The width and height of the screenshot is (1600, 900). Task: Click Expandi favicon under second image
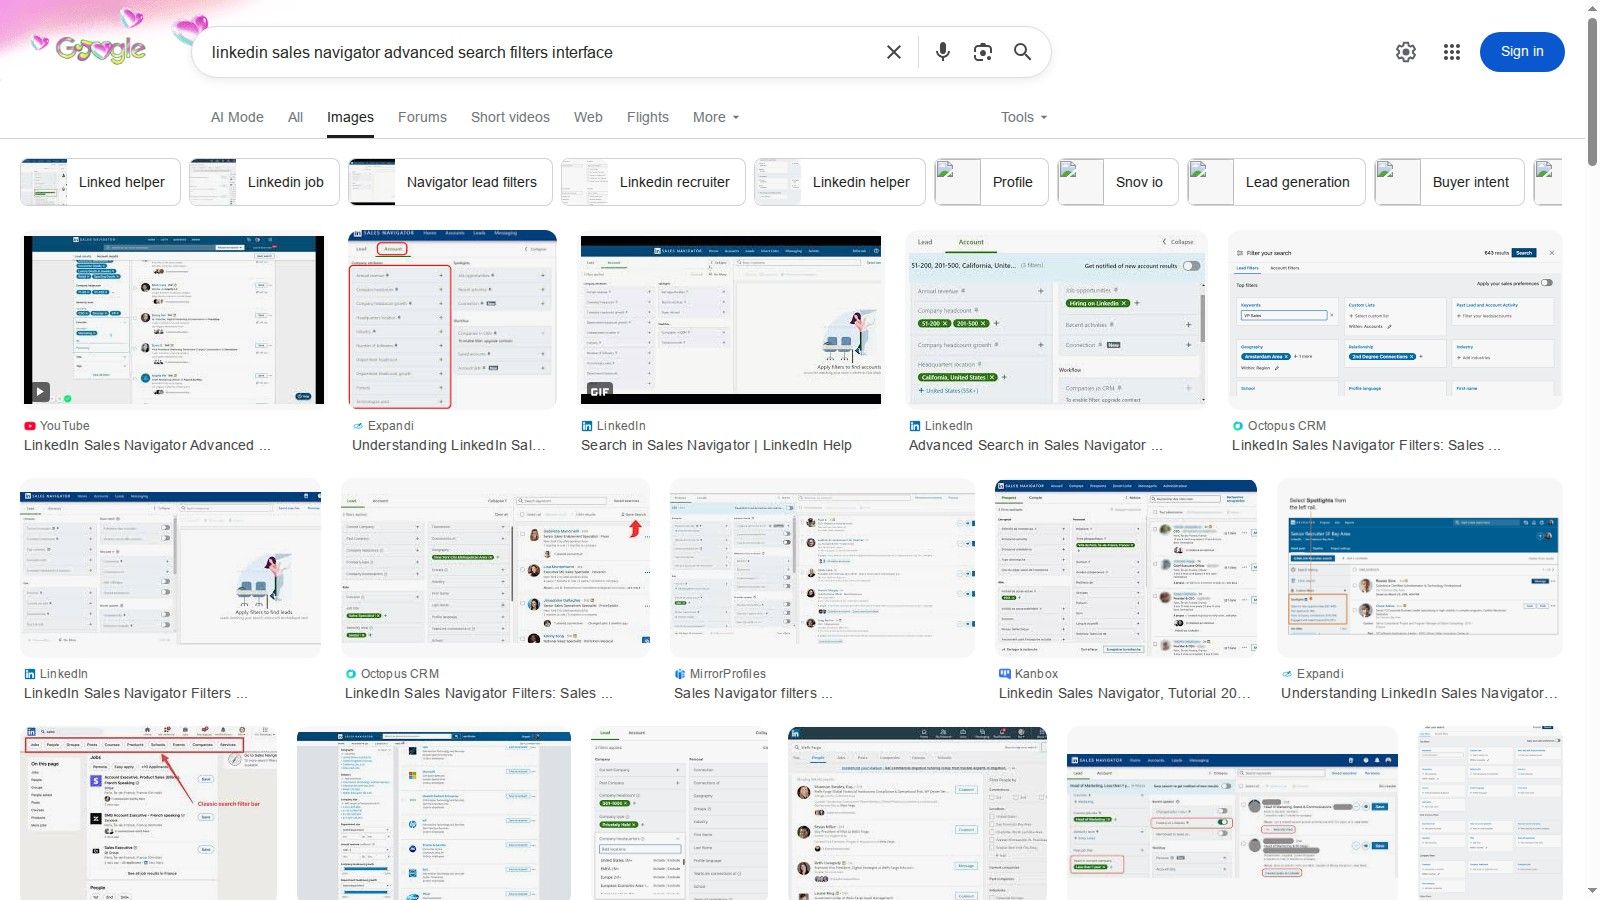pyautogui.click(x=358, y=426)
